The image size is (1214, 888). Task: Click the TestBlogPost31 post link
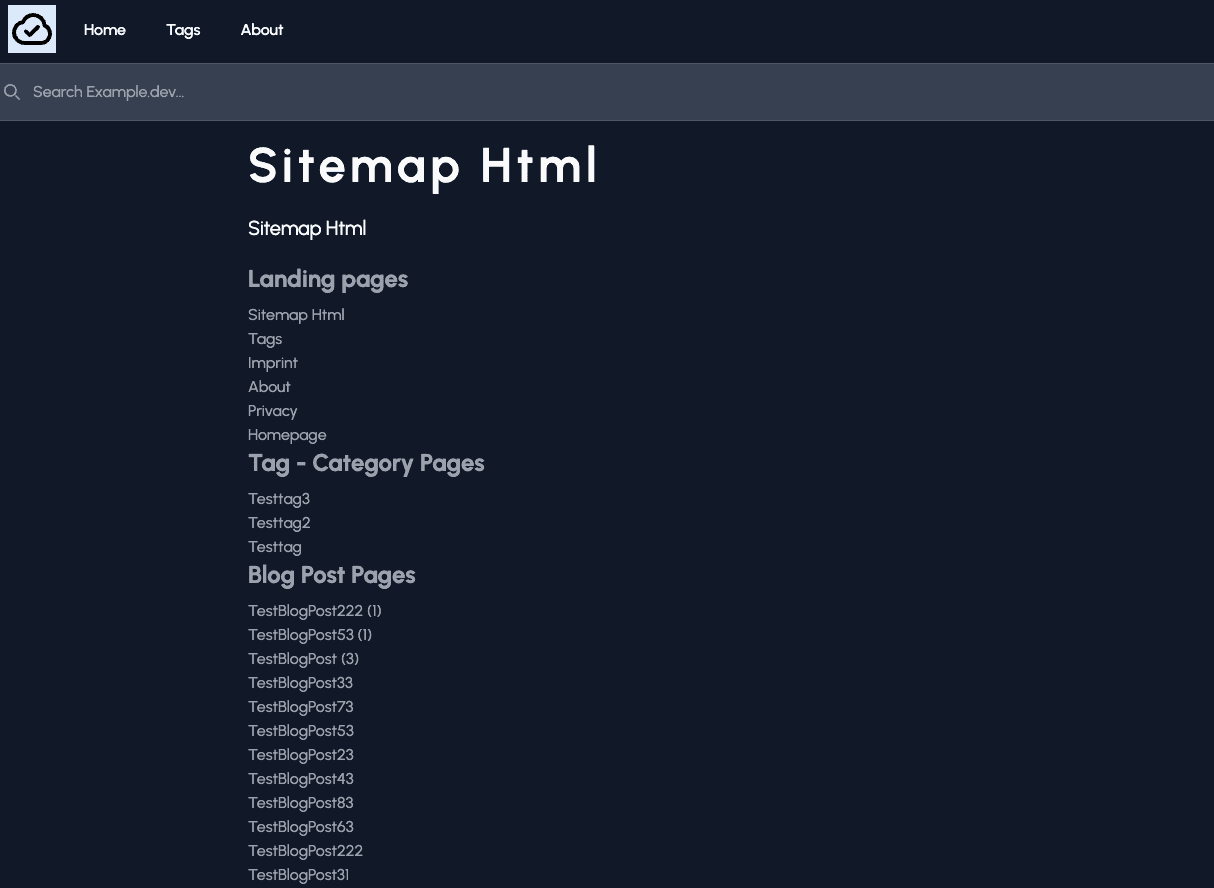pyautogui.click(x=298, y=875)
